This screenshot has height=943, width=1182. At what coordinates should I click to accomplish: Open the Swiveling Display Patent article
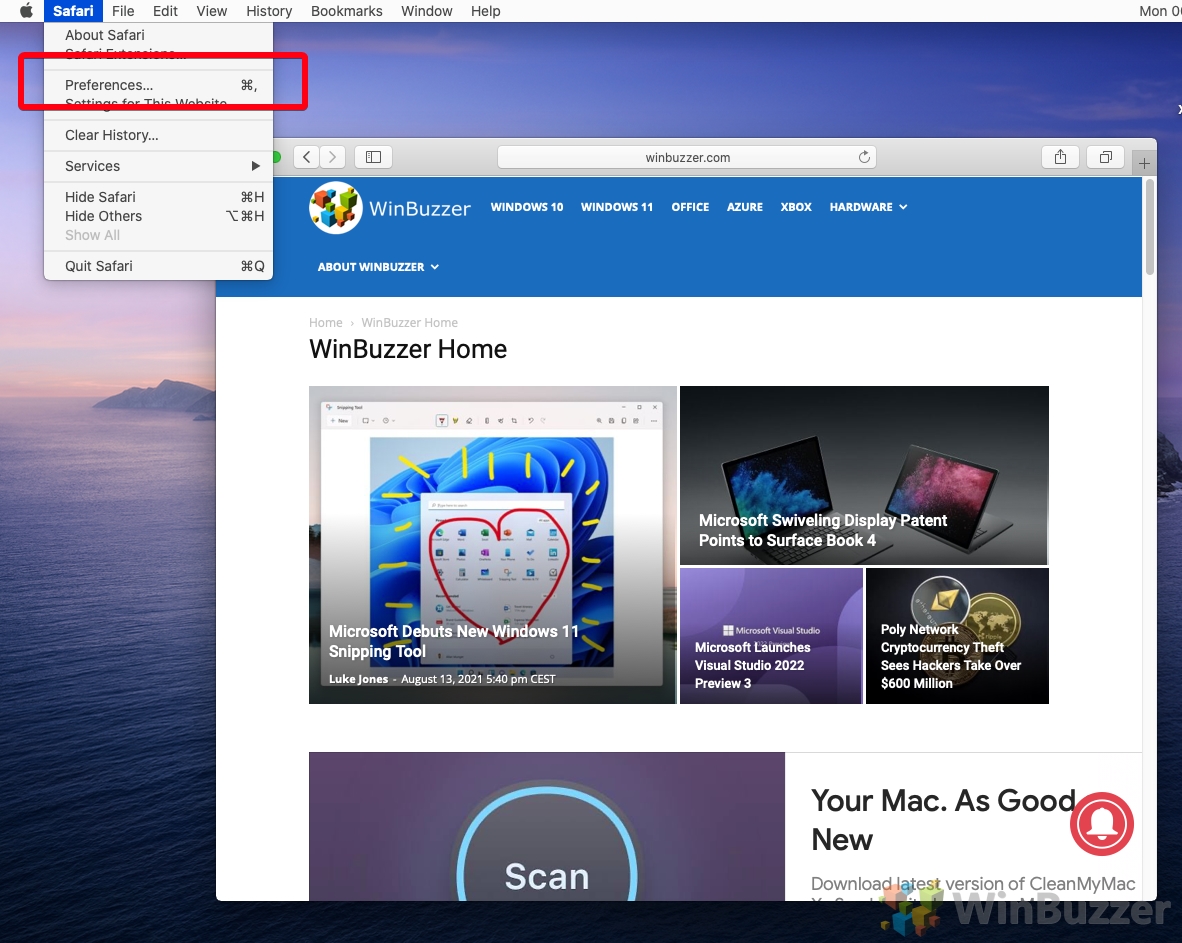(x=822, y=530)
